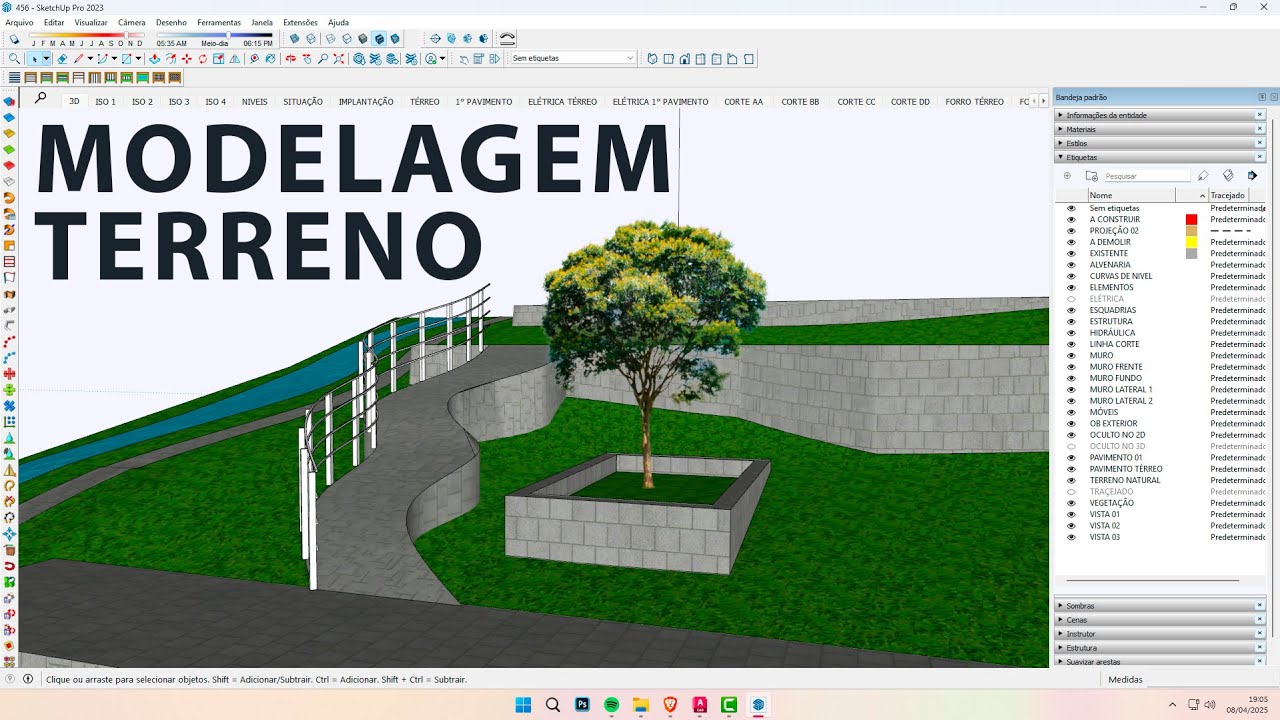Switch to shaded with textures style
Viewport: 1280px width, 720px height.
tap(378, 38)
